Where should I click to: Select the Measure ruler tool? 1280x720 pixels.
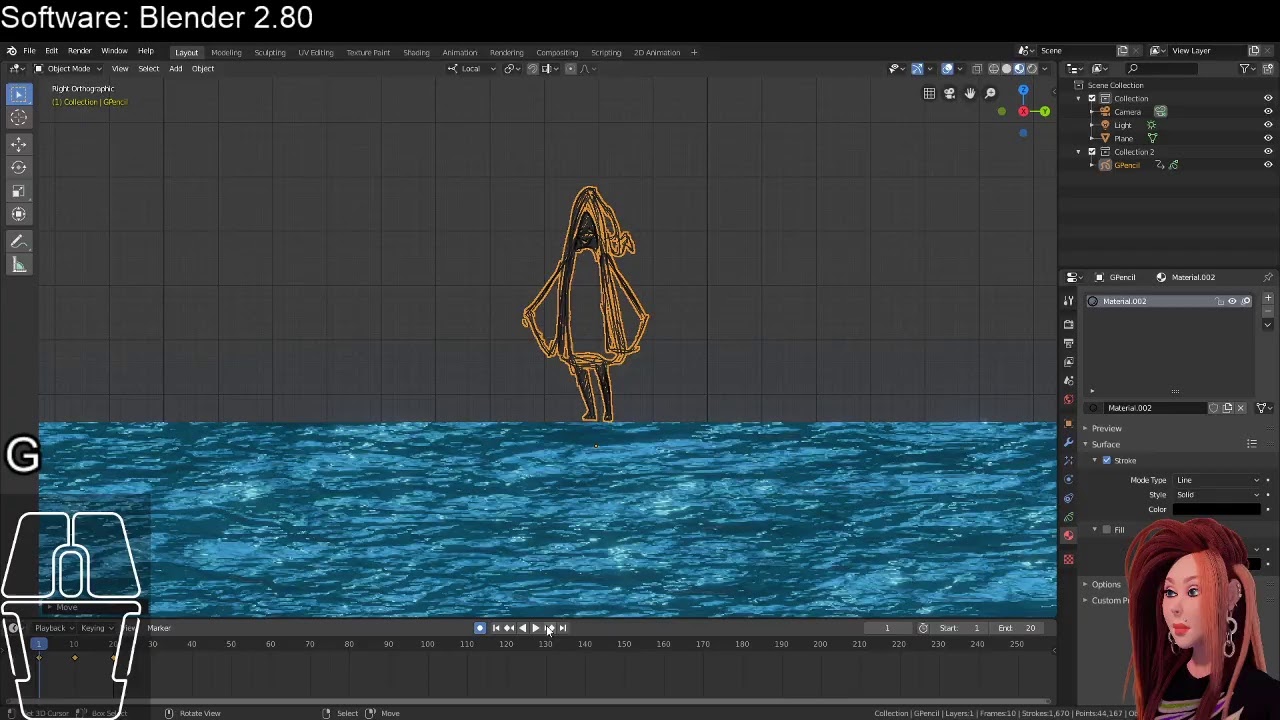[19, 264]
